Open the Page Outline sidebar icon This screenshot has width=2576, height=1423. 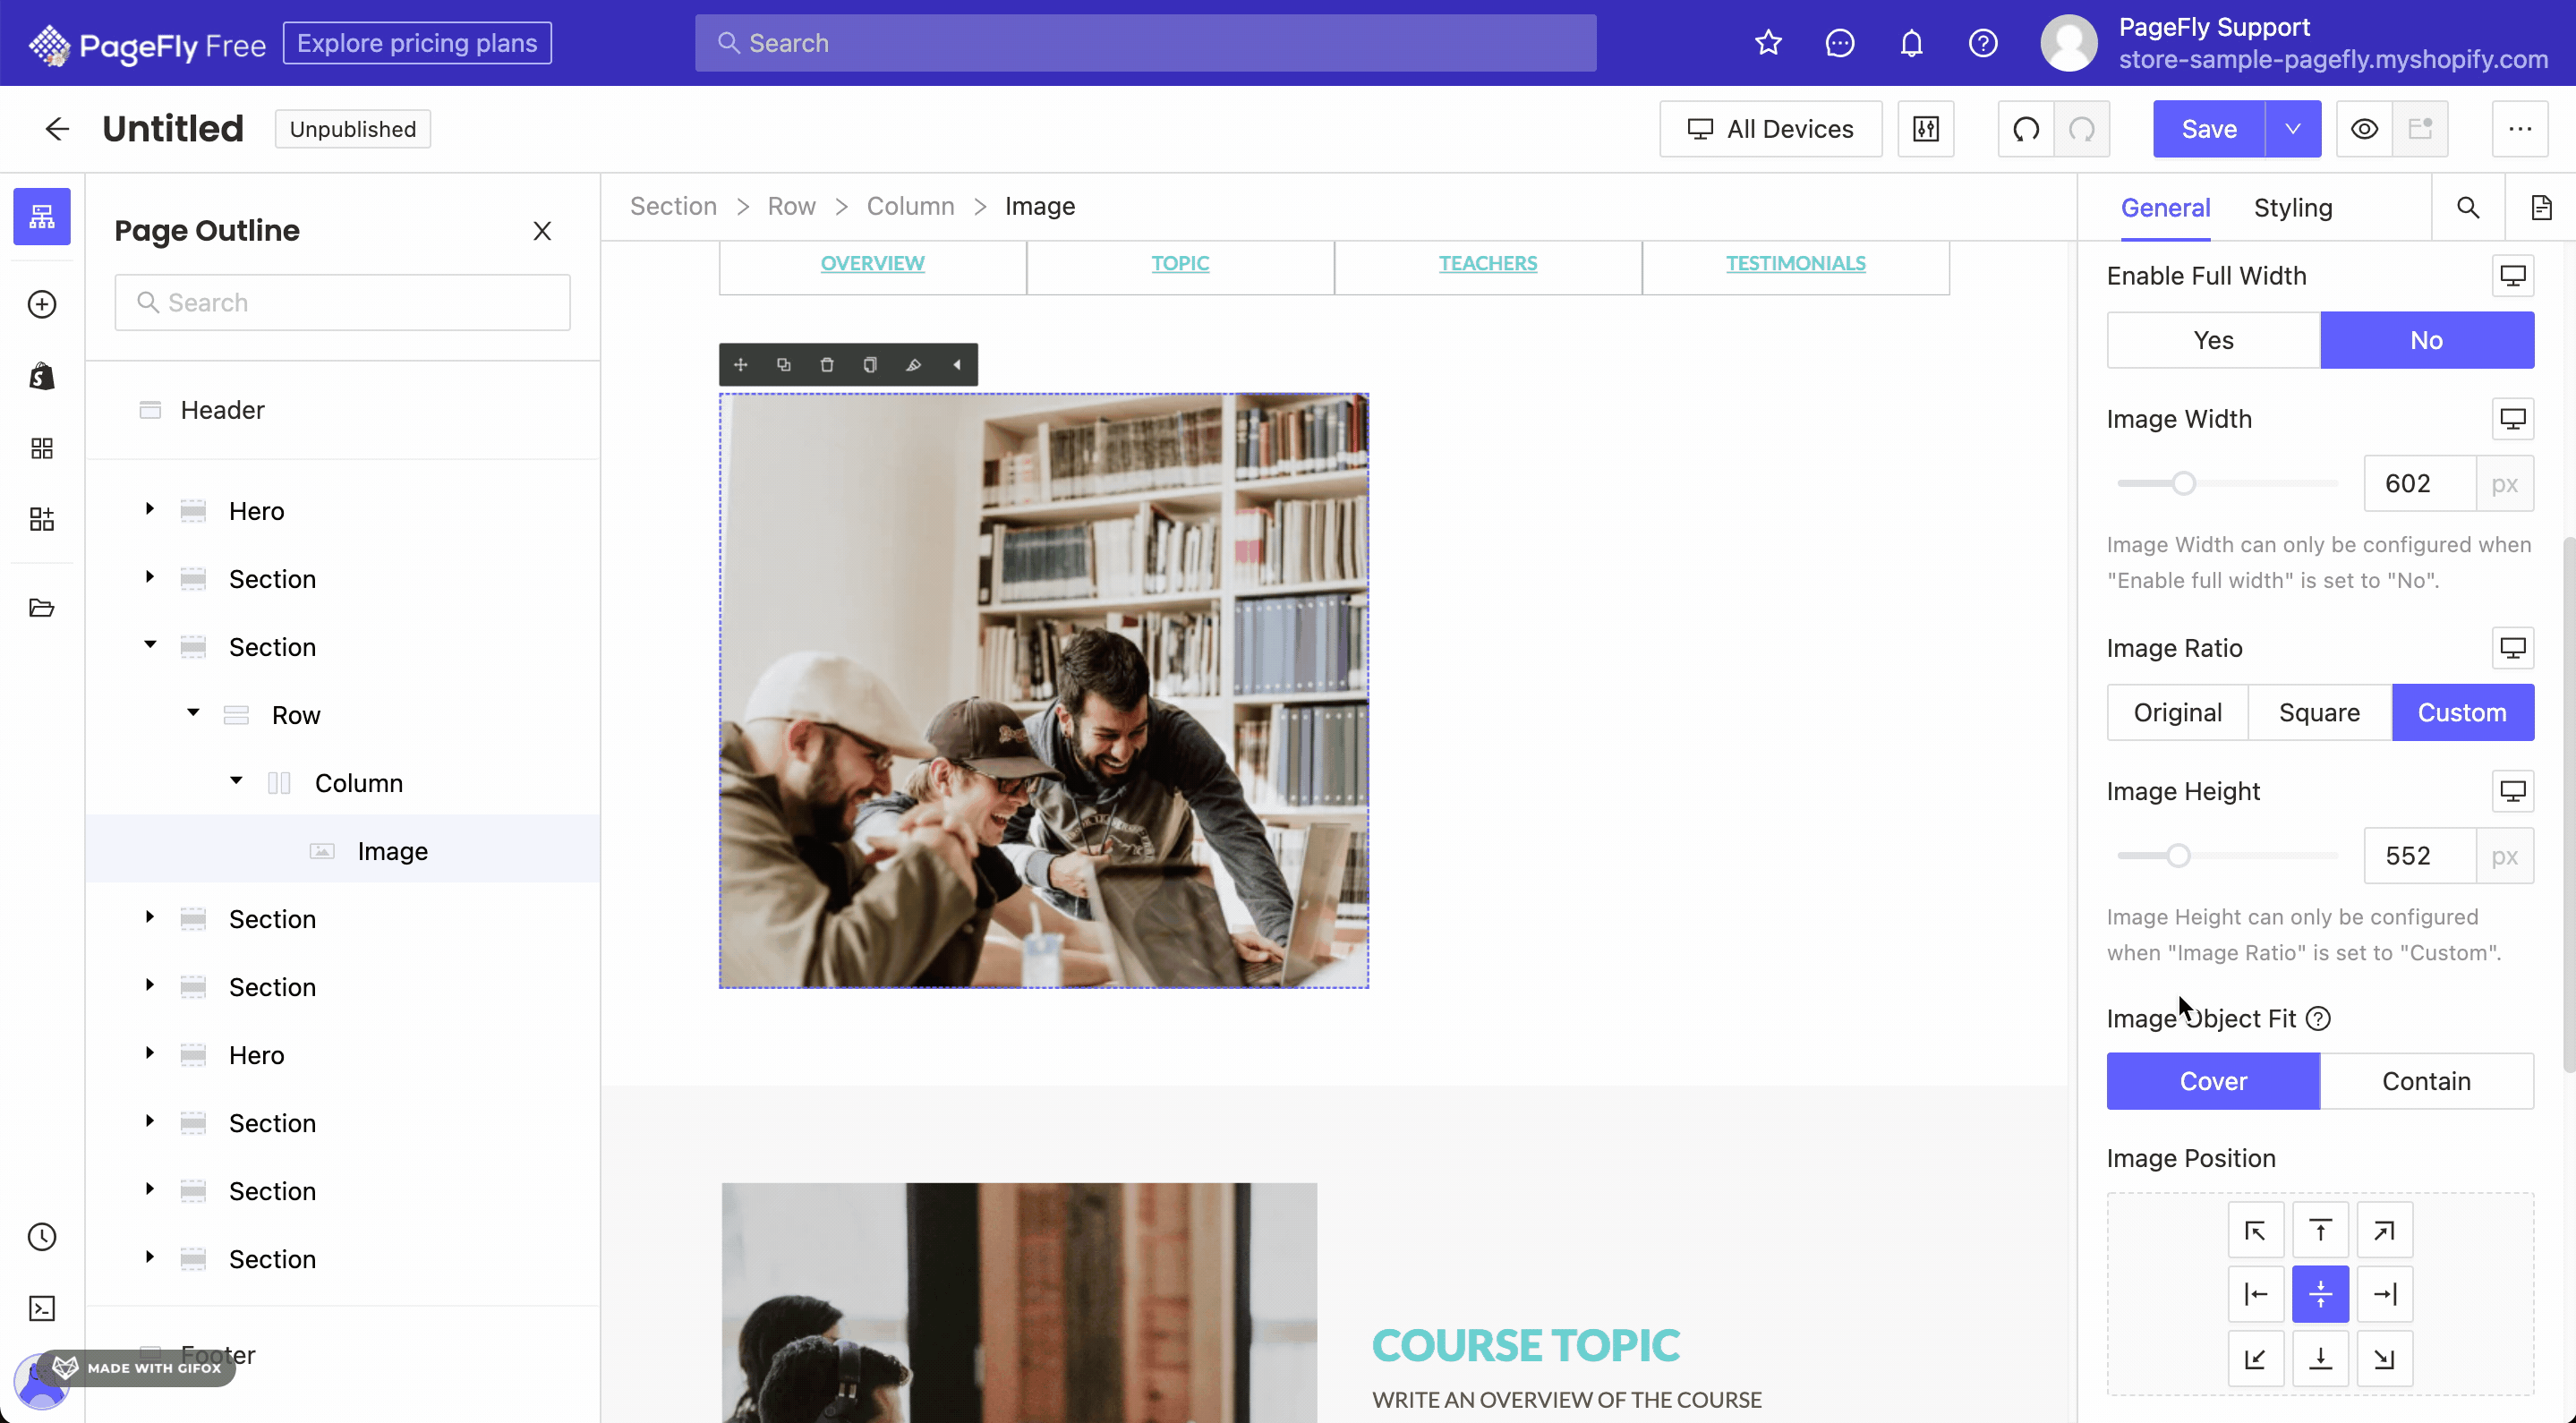(42, 216)
